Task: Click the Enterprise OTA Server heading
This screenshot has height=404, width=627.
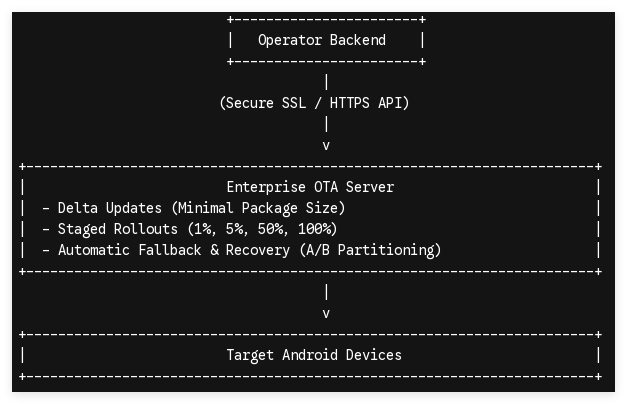Action: [x=310, y=187]
